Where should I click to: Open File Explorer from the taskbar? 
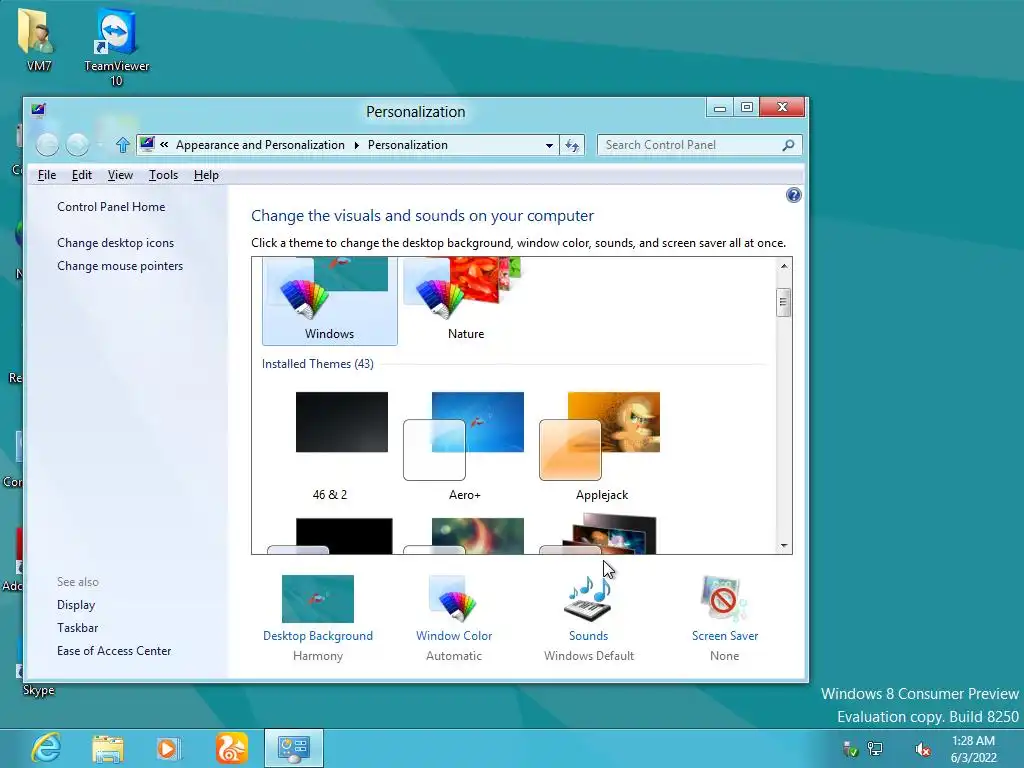[108, 748]
